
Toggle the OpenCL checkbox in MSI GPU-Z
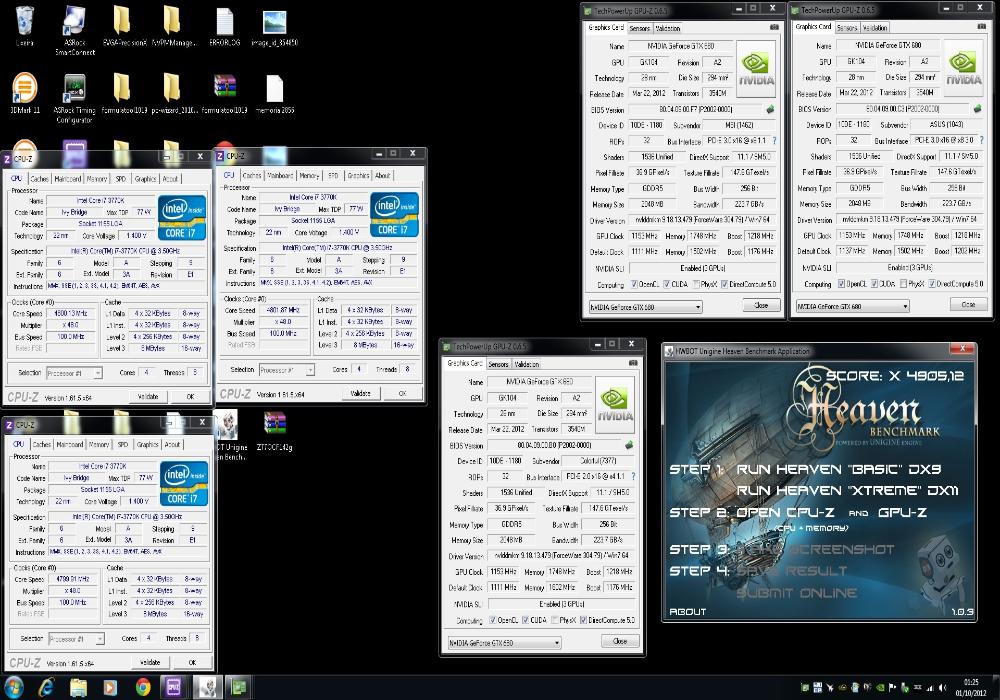[634, 284]
